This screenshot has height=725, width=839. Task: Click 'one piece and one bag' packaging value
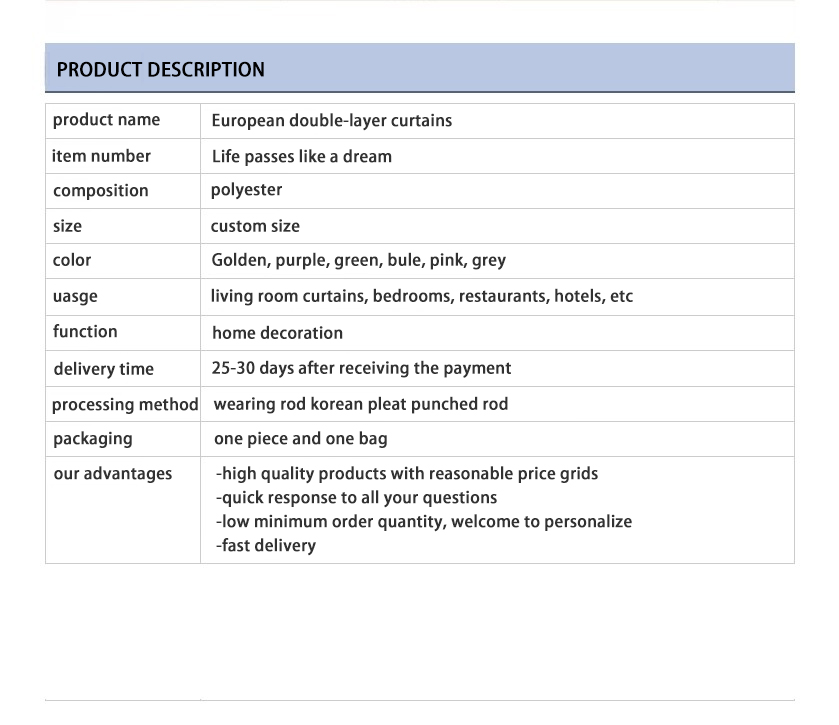click(301, 439)
